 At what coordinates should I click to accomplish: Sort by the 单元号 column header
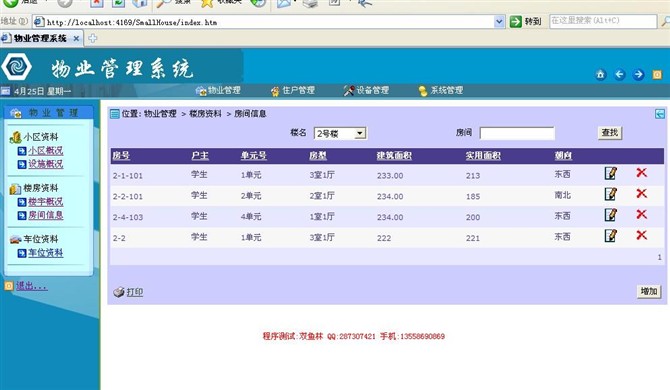coord(253,156)
